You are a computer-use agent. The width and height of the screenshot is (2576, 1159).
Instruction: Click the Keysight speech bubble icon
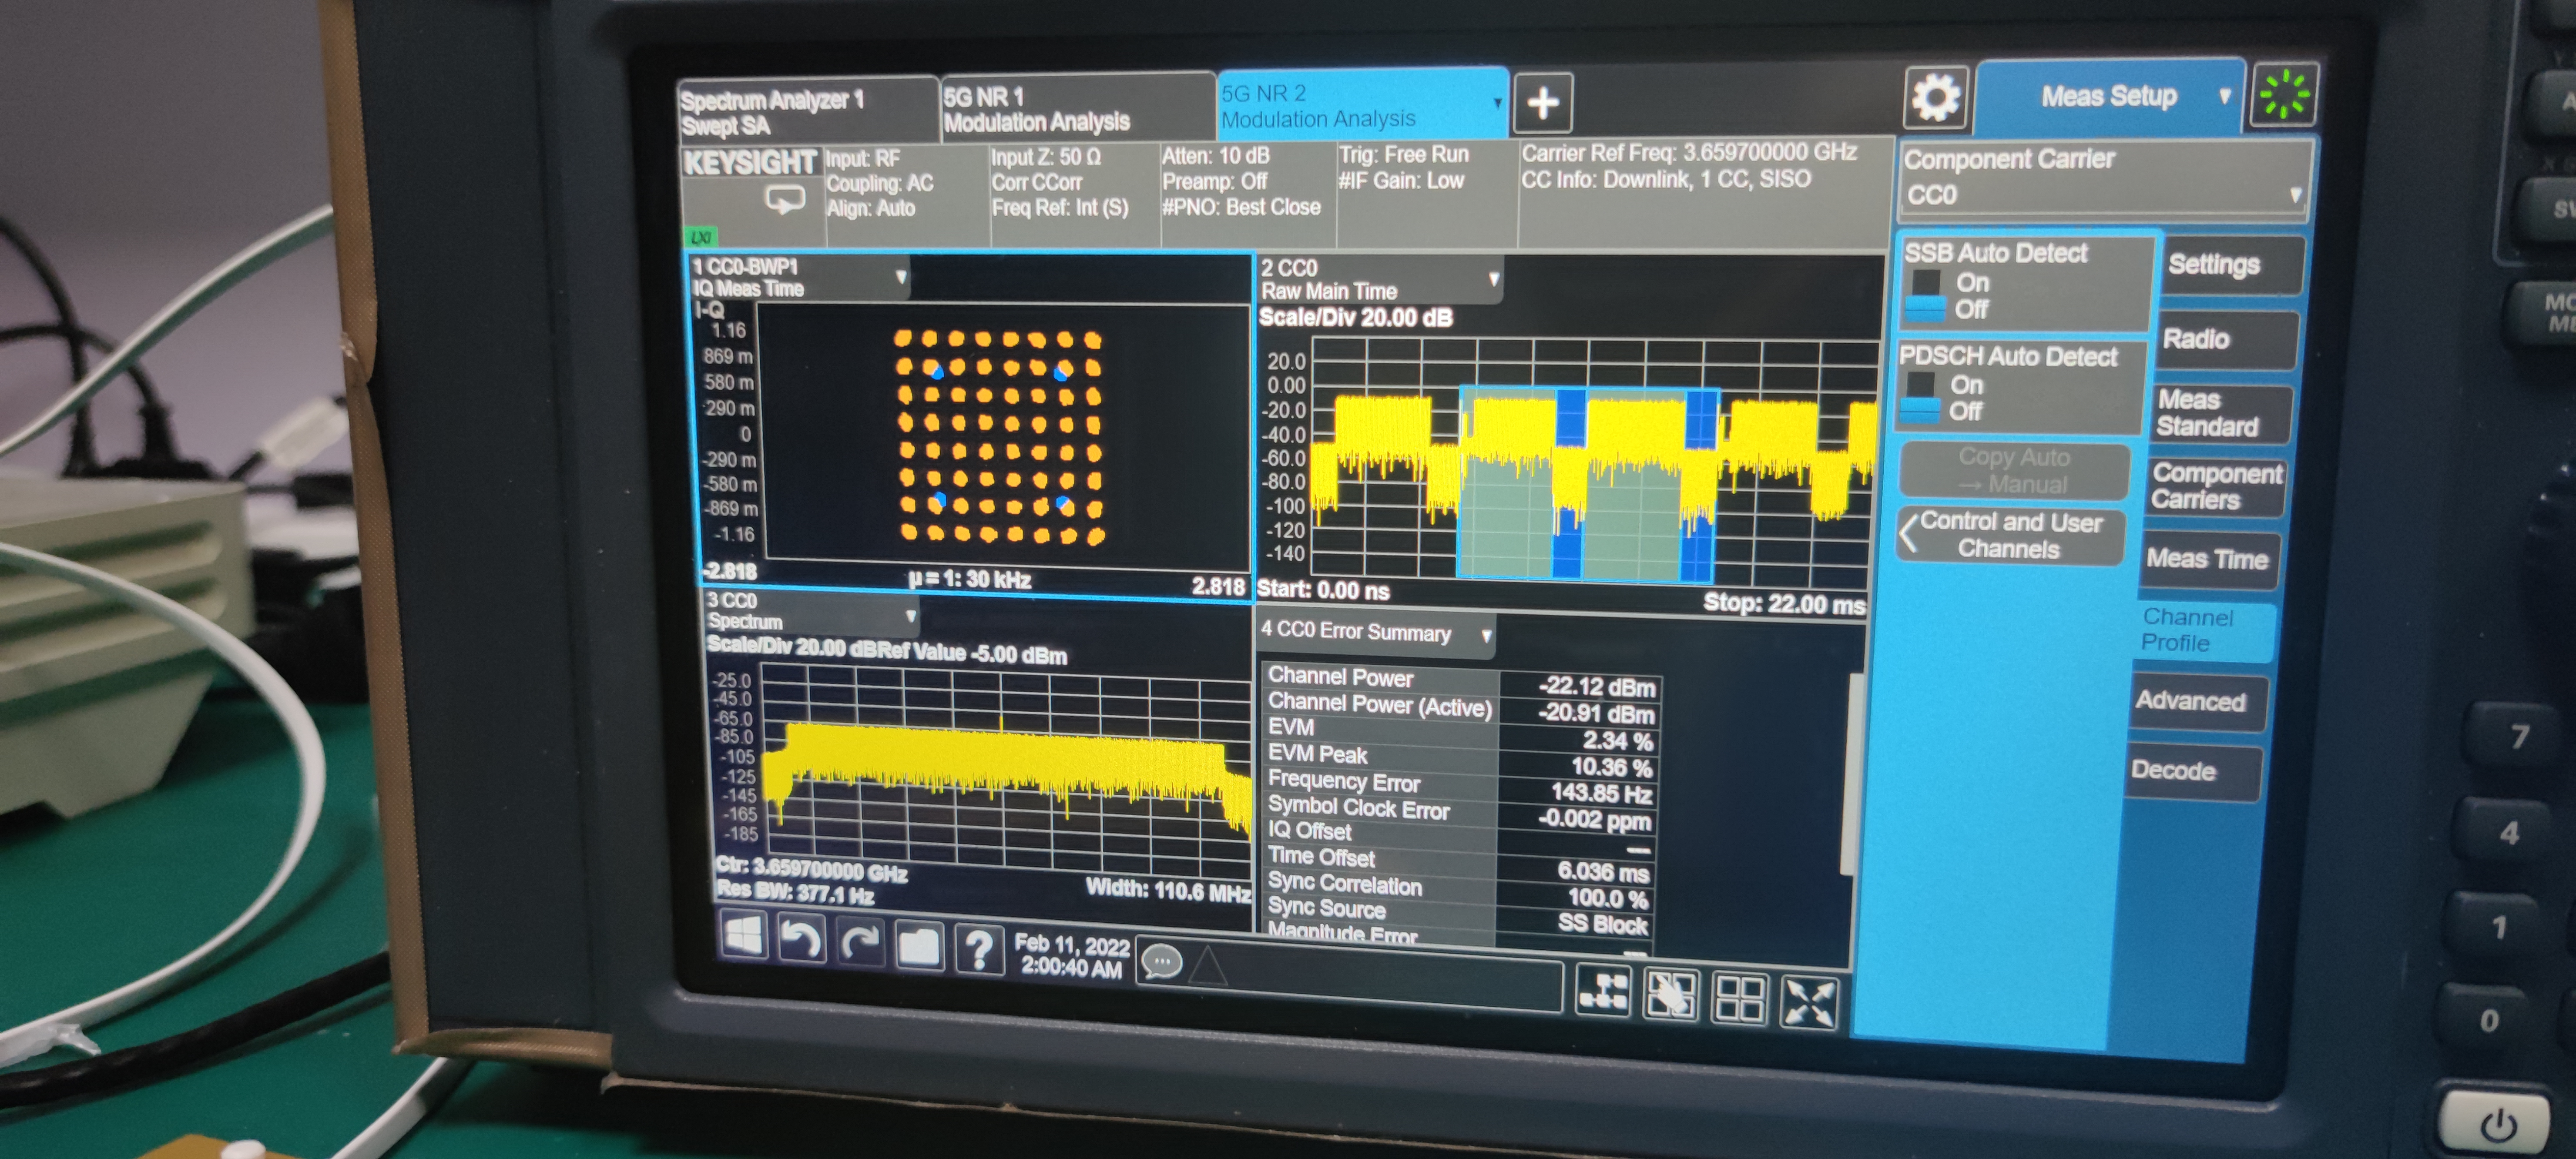pos(784,200)
